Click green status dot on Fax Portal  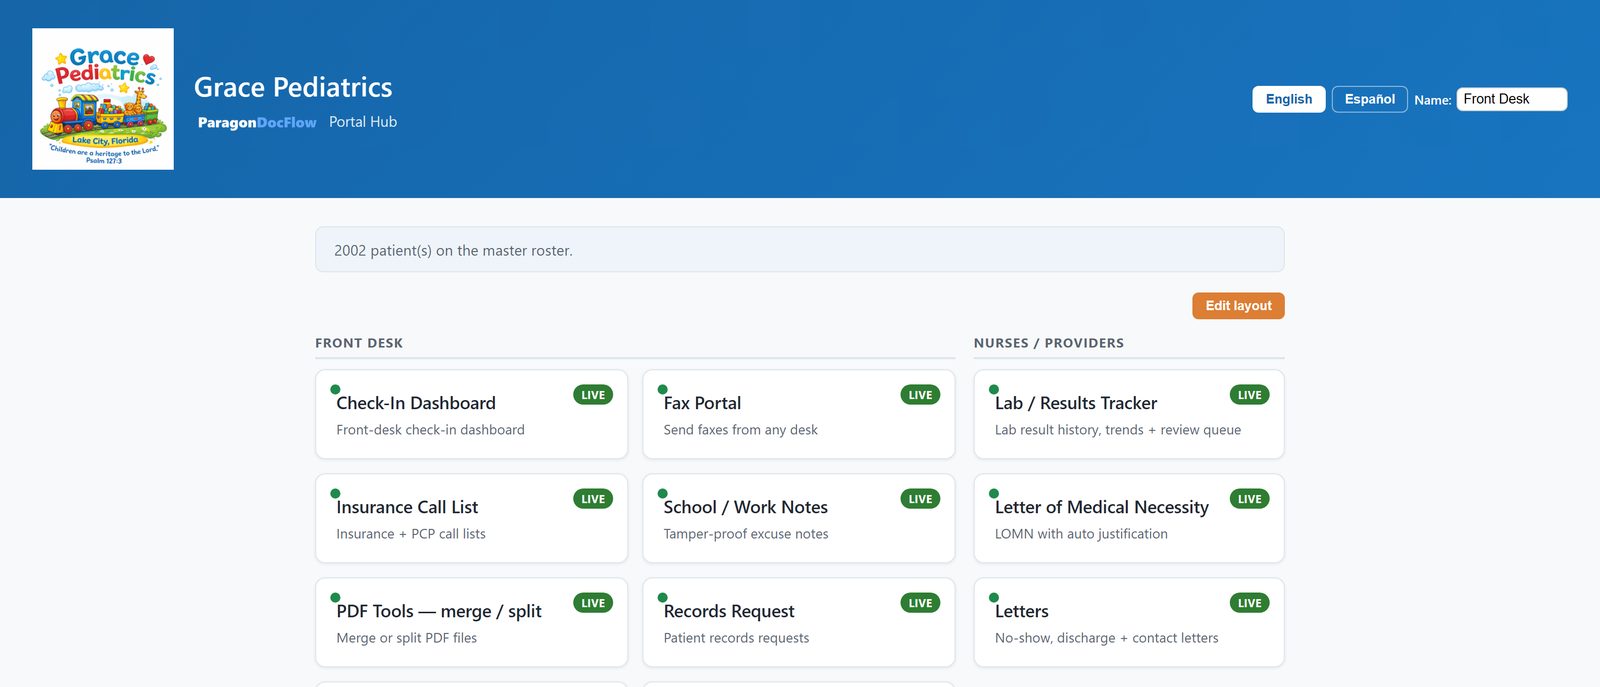(662, 389)
